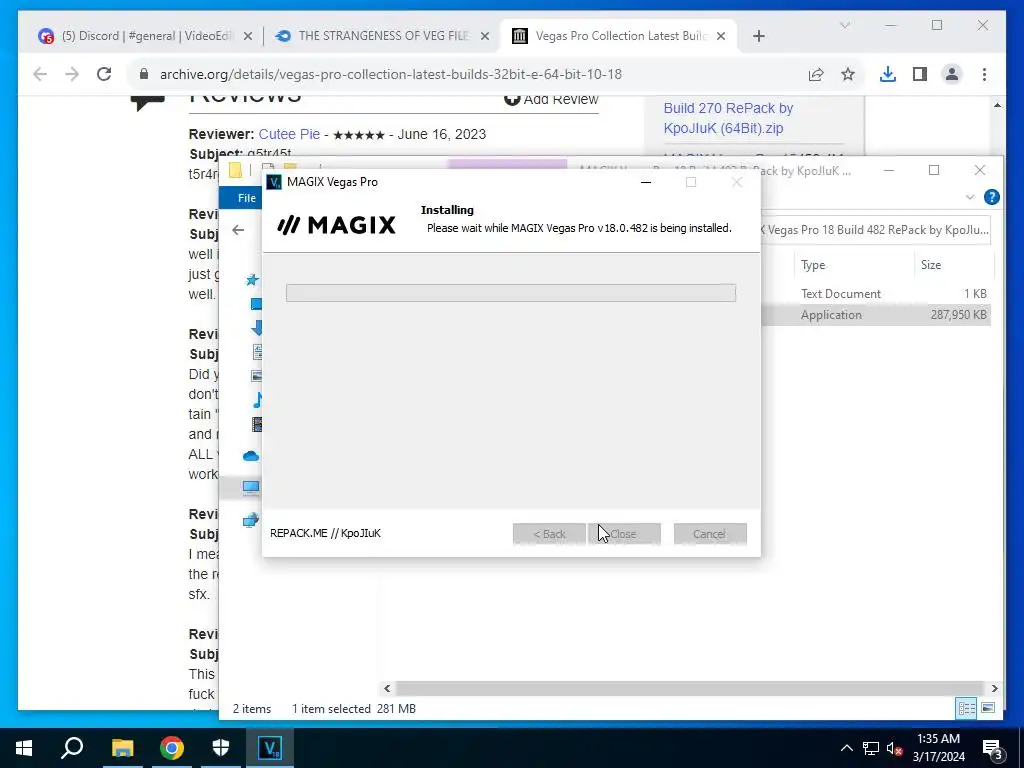Open File Explorer from taskbar

[x=122, y=748]
